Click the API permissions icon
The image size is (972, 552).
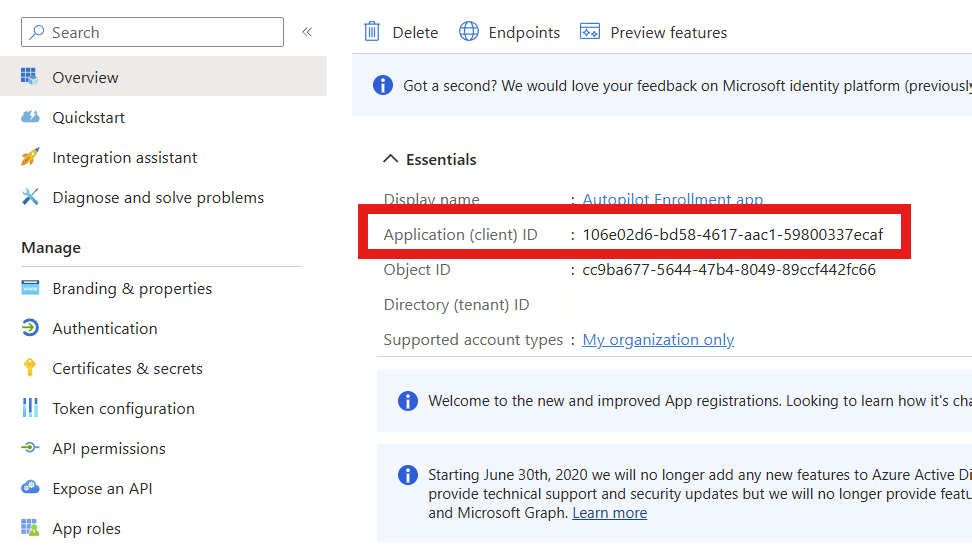pos(30,449)
